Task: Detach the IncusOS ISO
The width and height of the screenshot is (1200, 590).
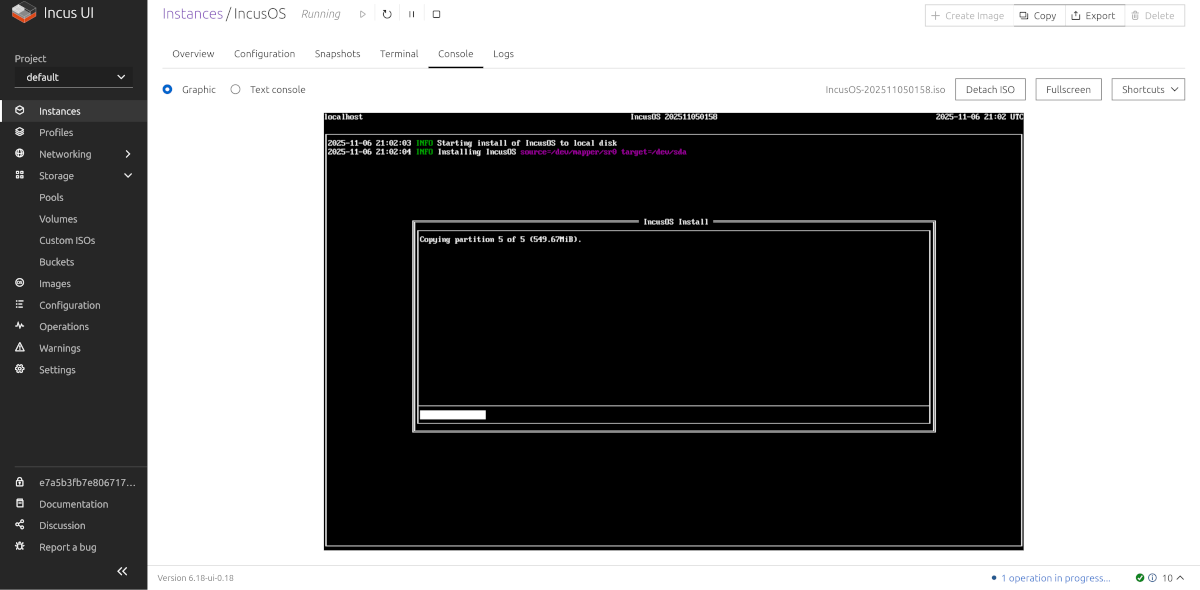Action: [990, 89]
